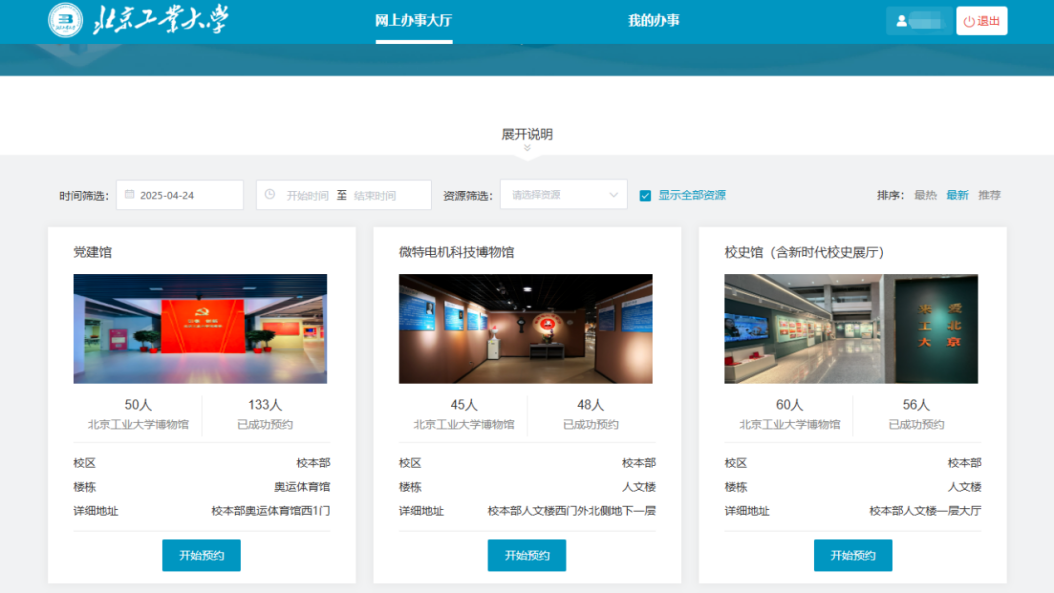The width and height of the screenshot is (1054, 593).
Task: Click the double chevron under 展开说明
Action: point(527,148)
